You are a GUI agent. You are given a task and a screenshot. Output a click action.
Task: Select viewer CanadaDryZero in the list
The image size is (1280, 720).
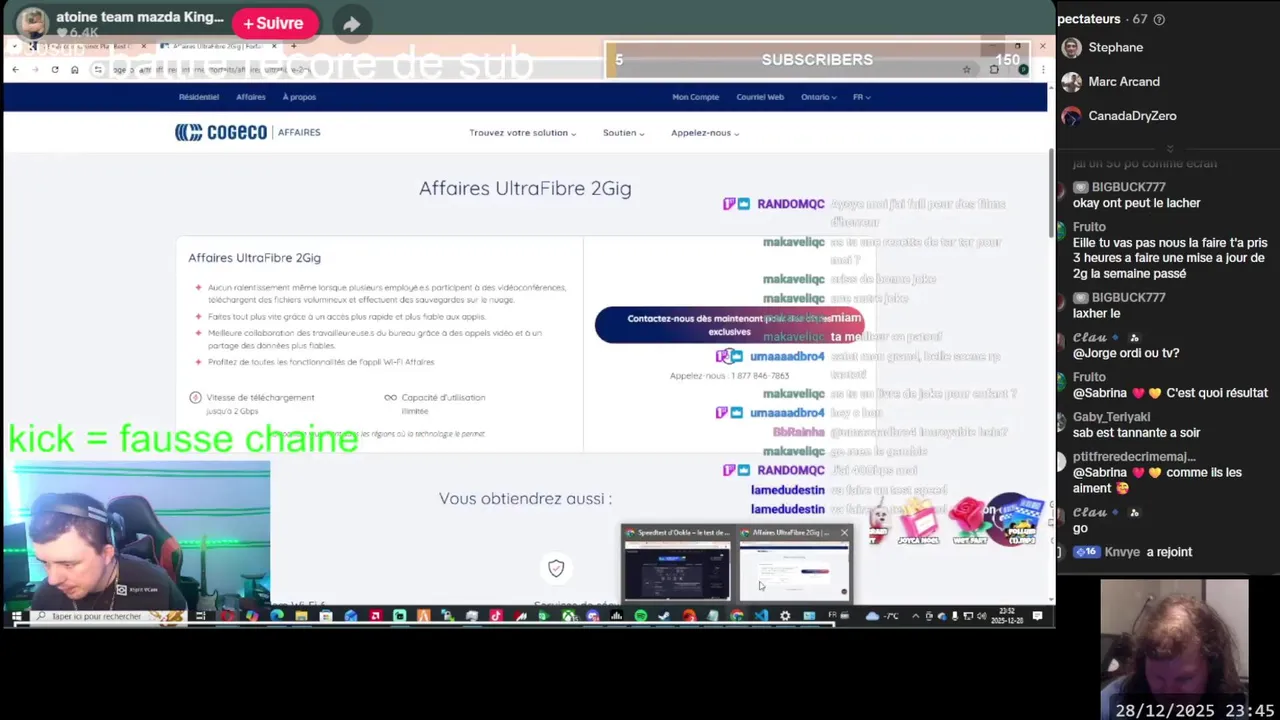coord(1118,115)
